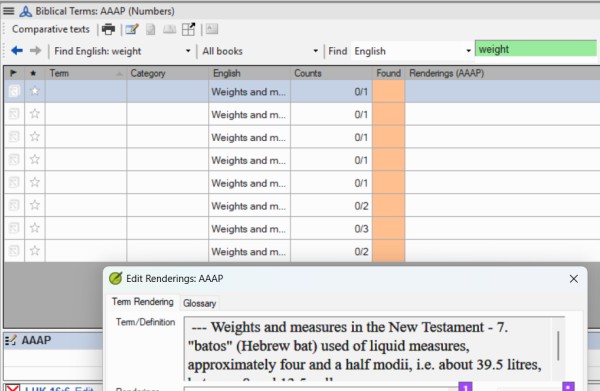The height and width of the screenshot is (391, 600).
Task: Open the 'All books' dropdown
Action: tap(315, 51)
